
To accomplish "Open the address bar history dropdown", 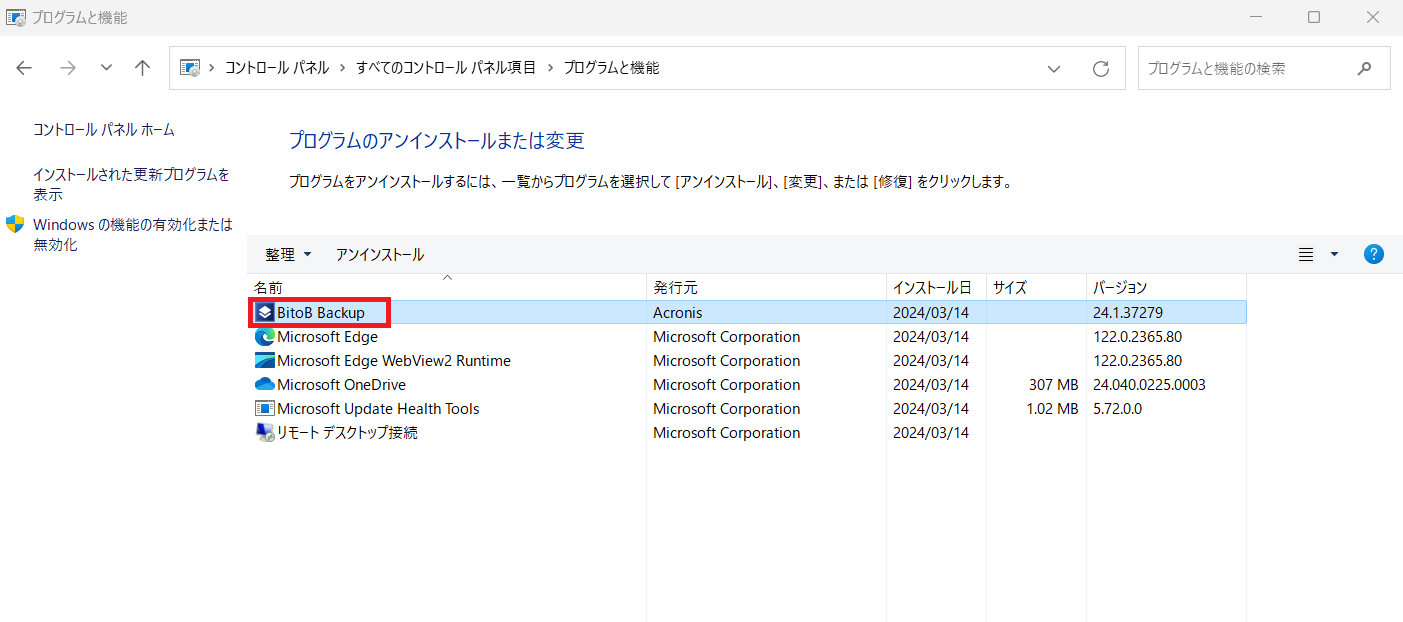I will [1054, 69].
